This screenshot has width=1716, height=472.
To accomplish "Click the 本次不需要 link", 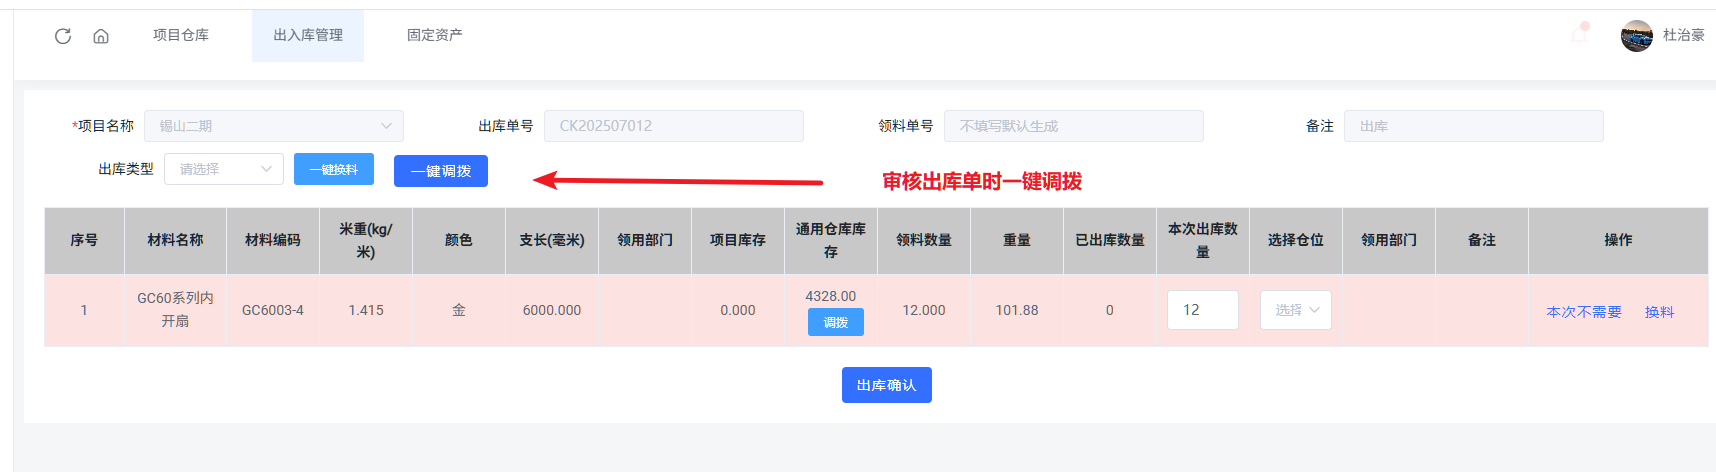I will pyautogui.click(x=1584, y=312).
